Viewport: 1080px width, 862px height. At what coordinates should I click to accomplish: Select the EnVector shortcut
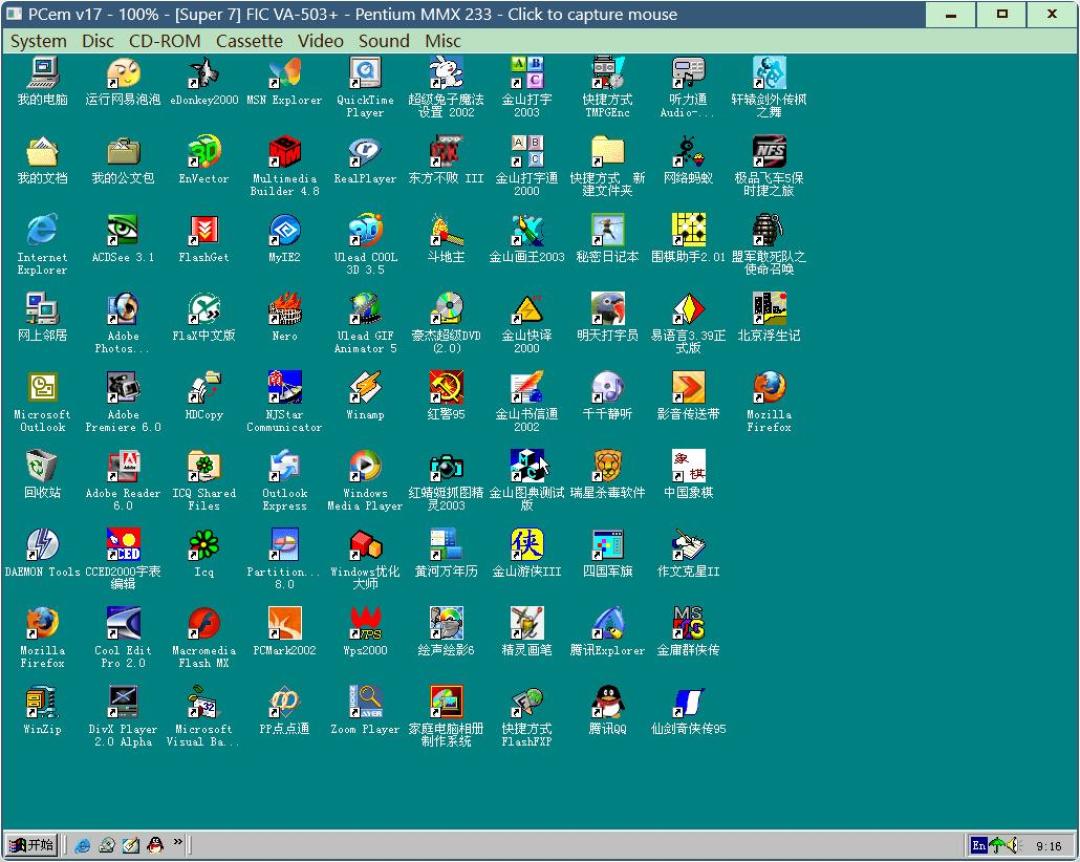pyautogui.click(x=204, y=161)
